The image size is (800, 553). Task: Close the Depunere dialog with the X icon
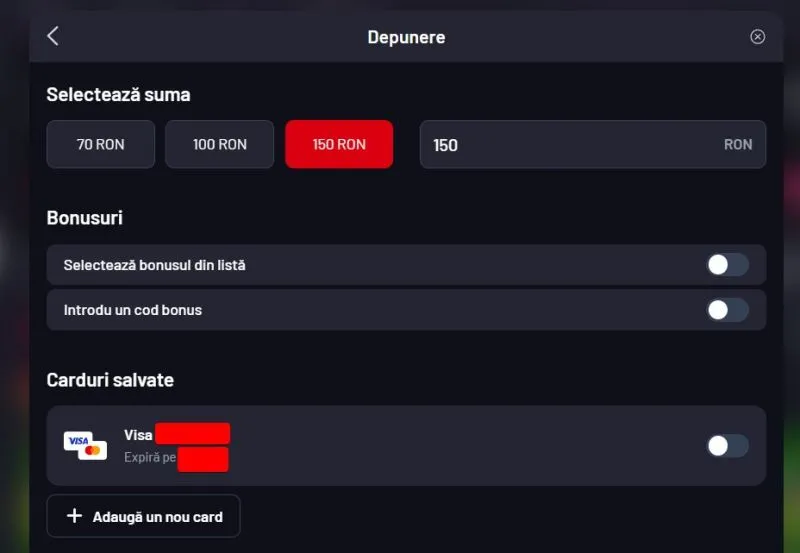coord(757,37)
